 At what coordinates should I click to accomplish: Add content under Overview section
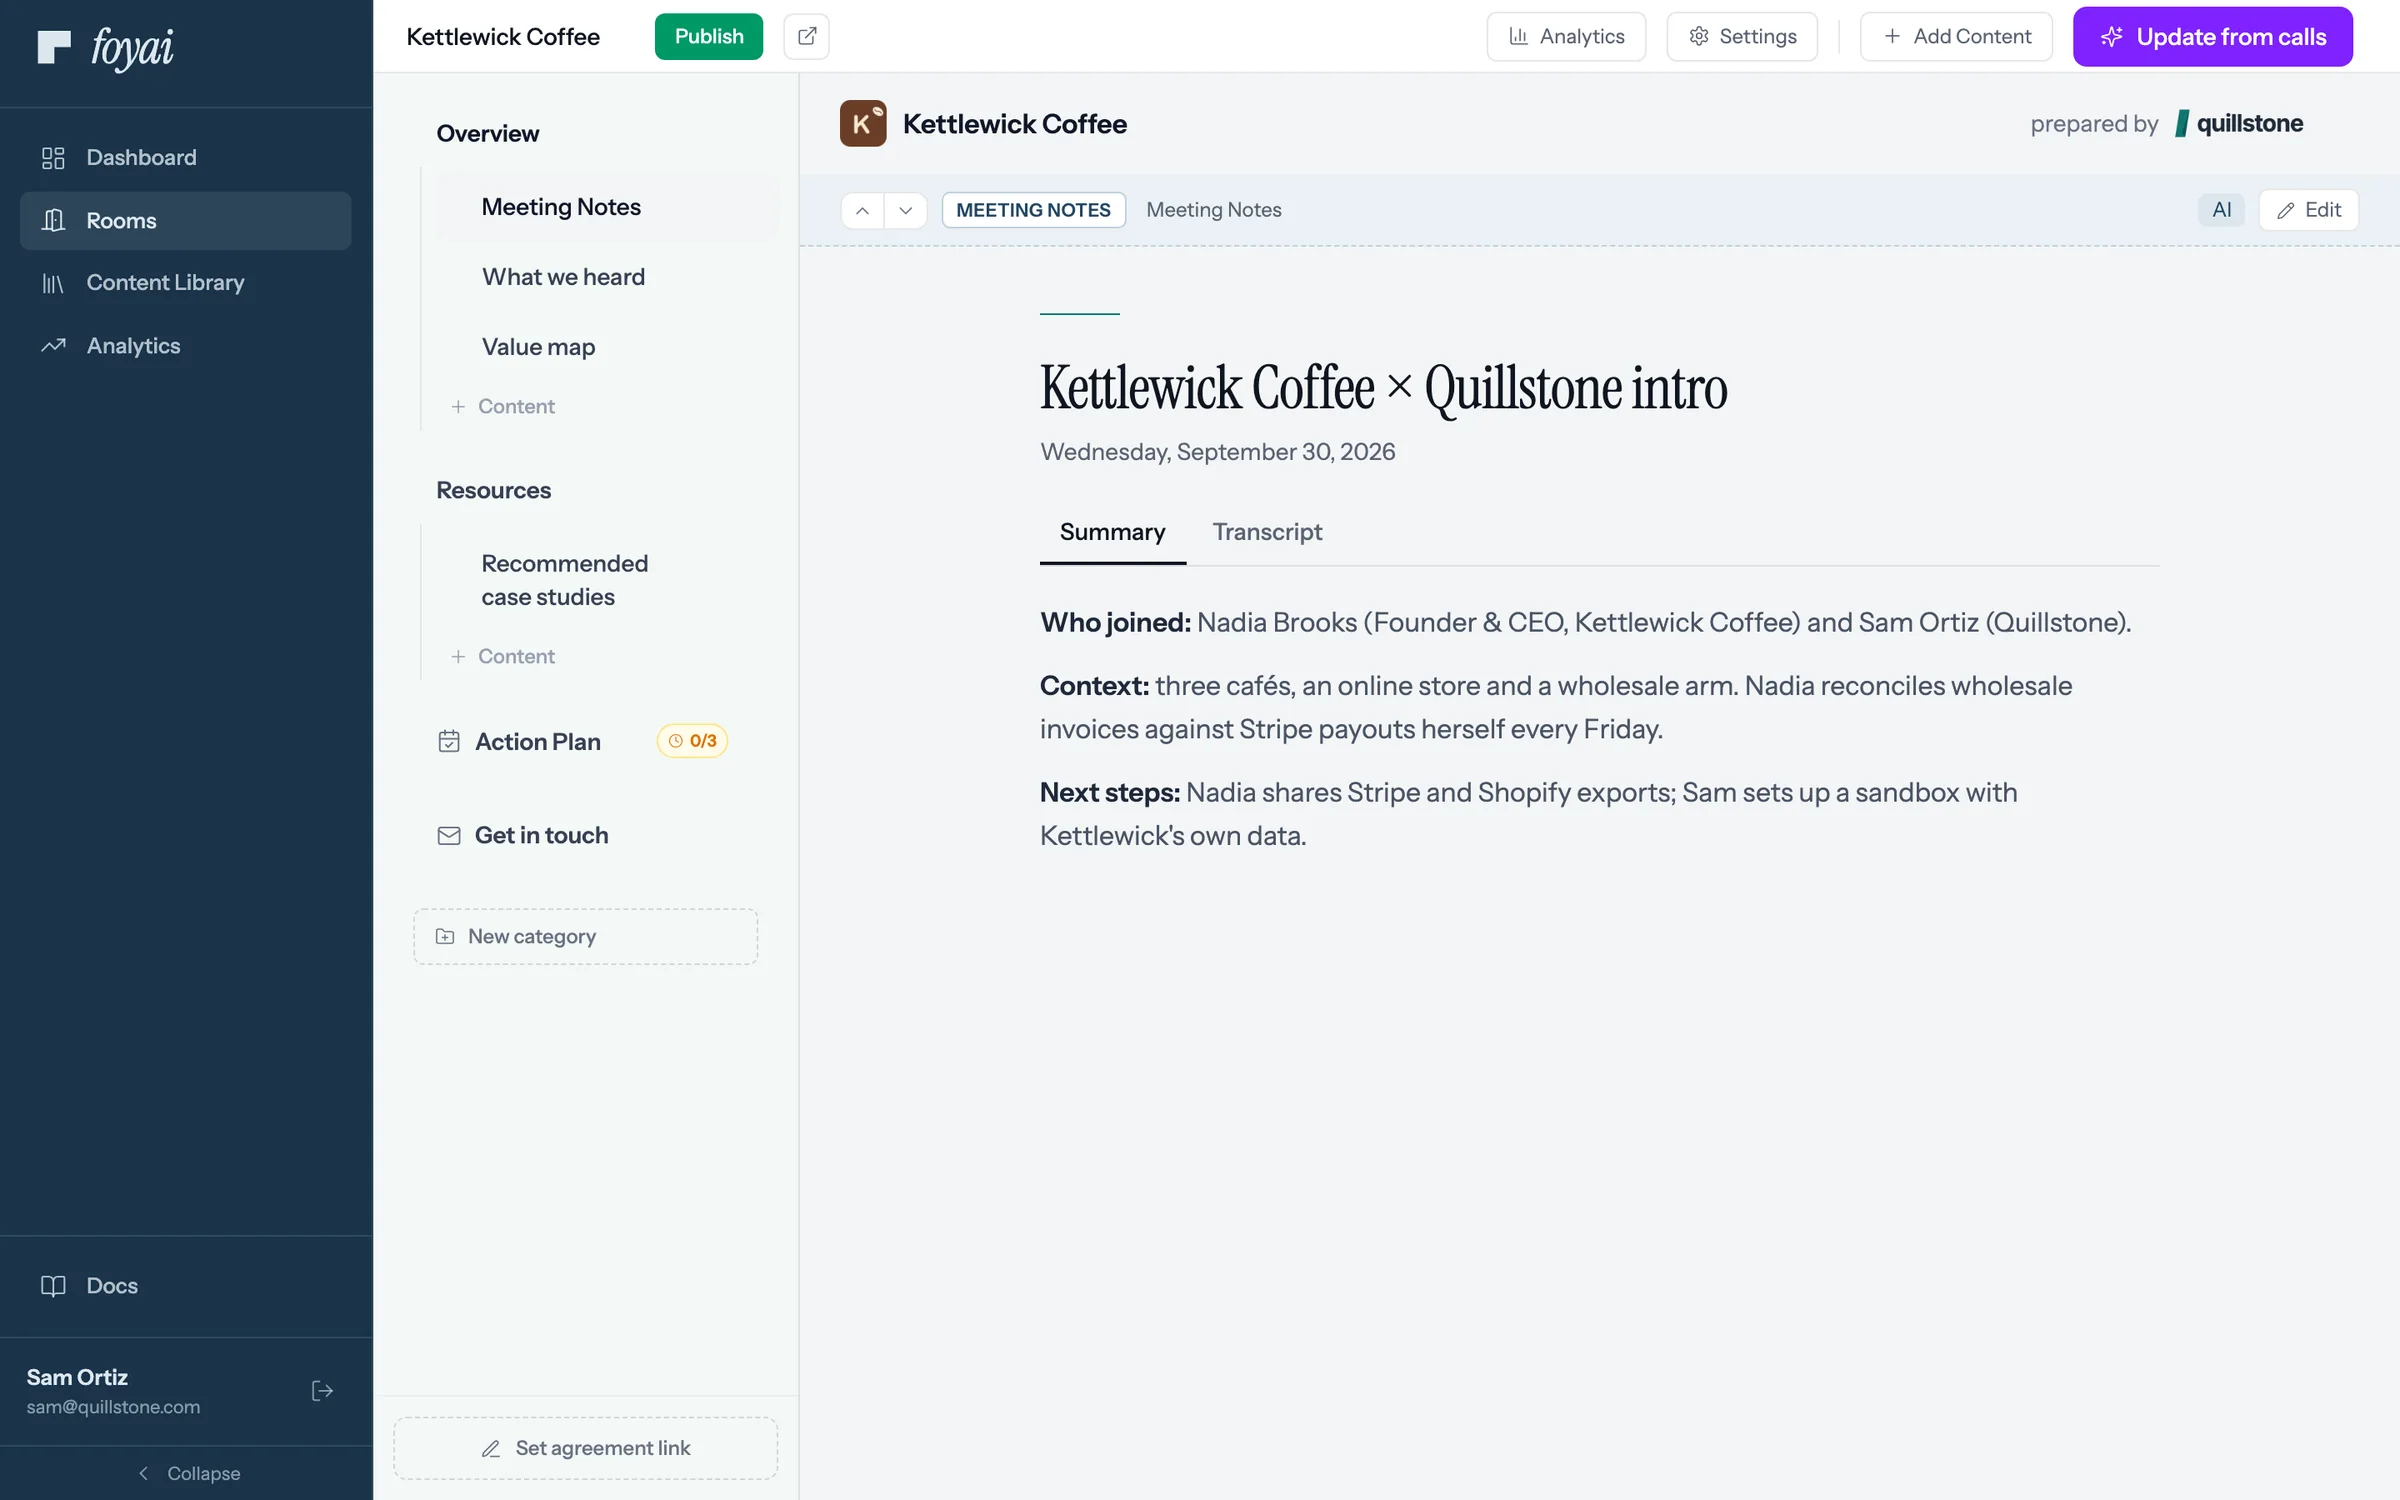coord(503,407)
